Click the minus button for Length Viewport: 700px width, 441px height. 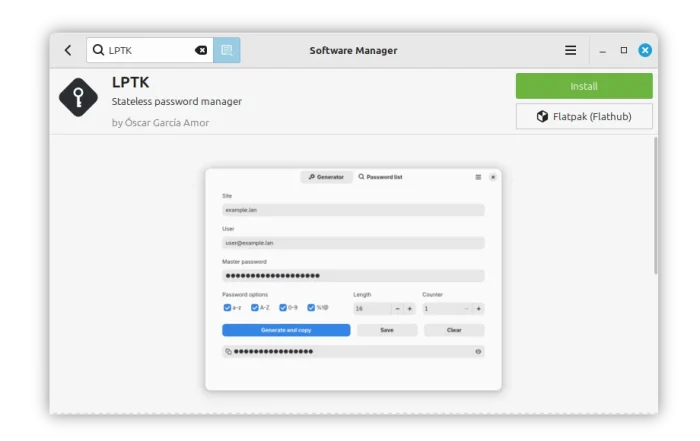point(397,309)
